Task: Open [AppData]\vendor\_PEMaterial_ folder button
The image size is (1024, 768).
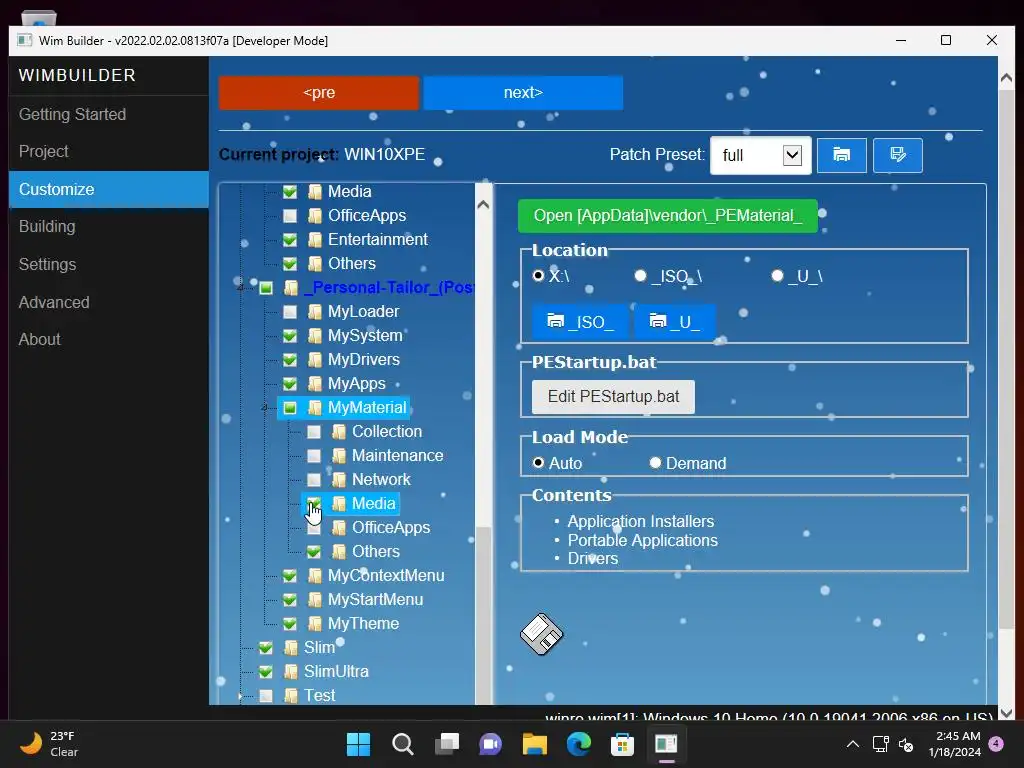Action: pyautogui.click(x=667, y=216)
